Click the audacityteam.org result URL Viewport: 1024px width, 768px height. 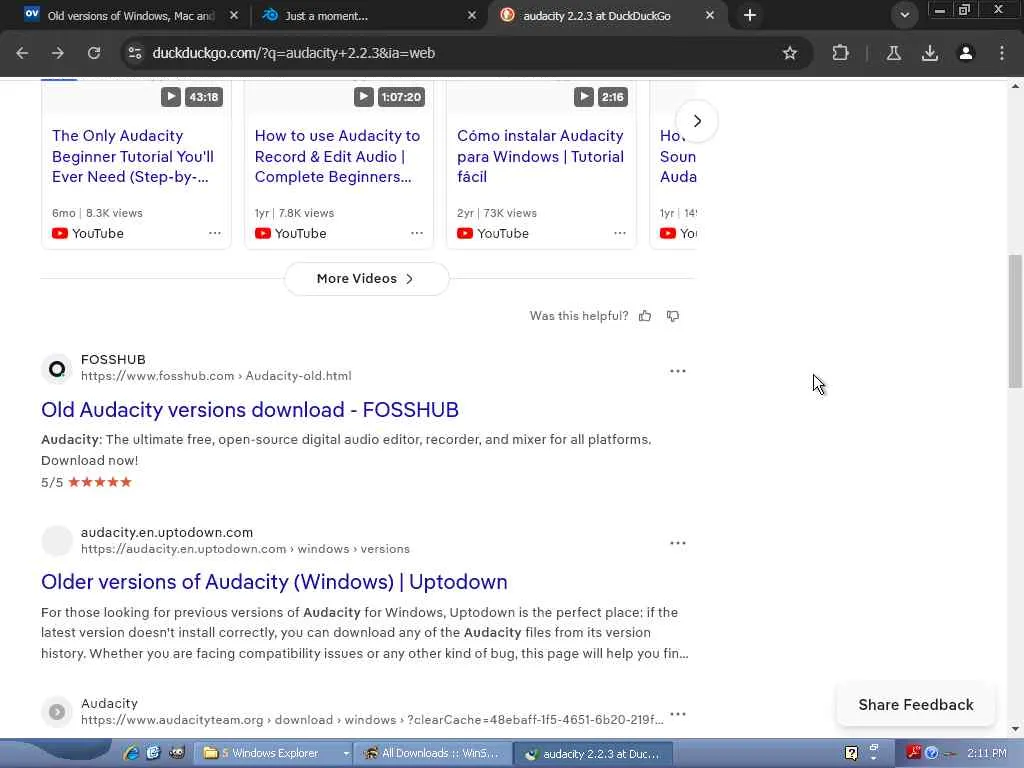(372, 720)
